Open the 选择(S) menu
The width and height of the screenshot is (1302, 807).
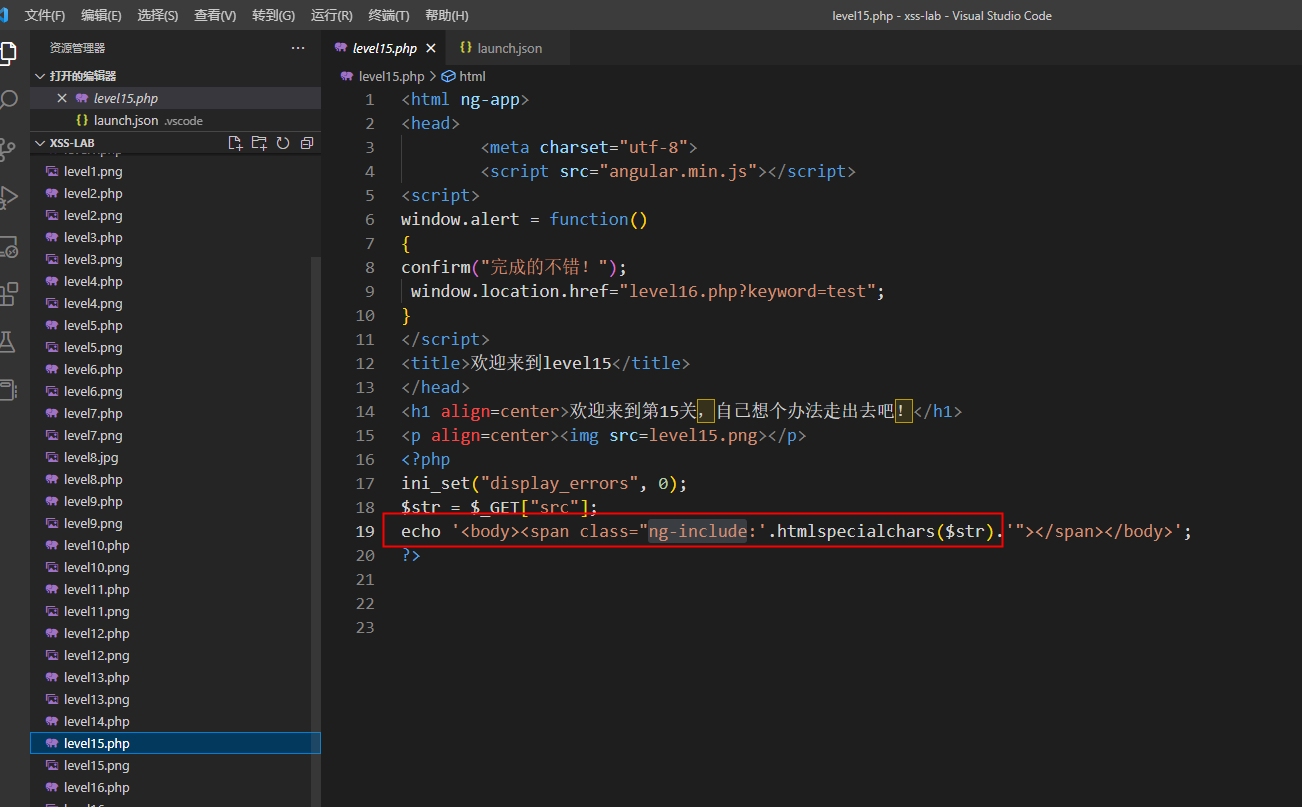158,15
